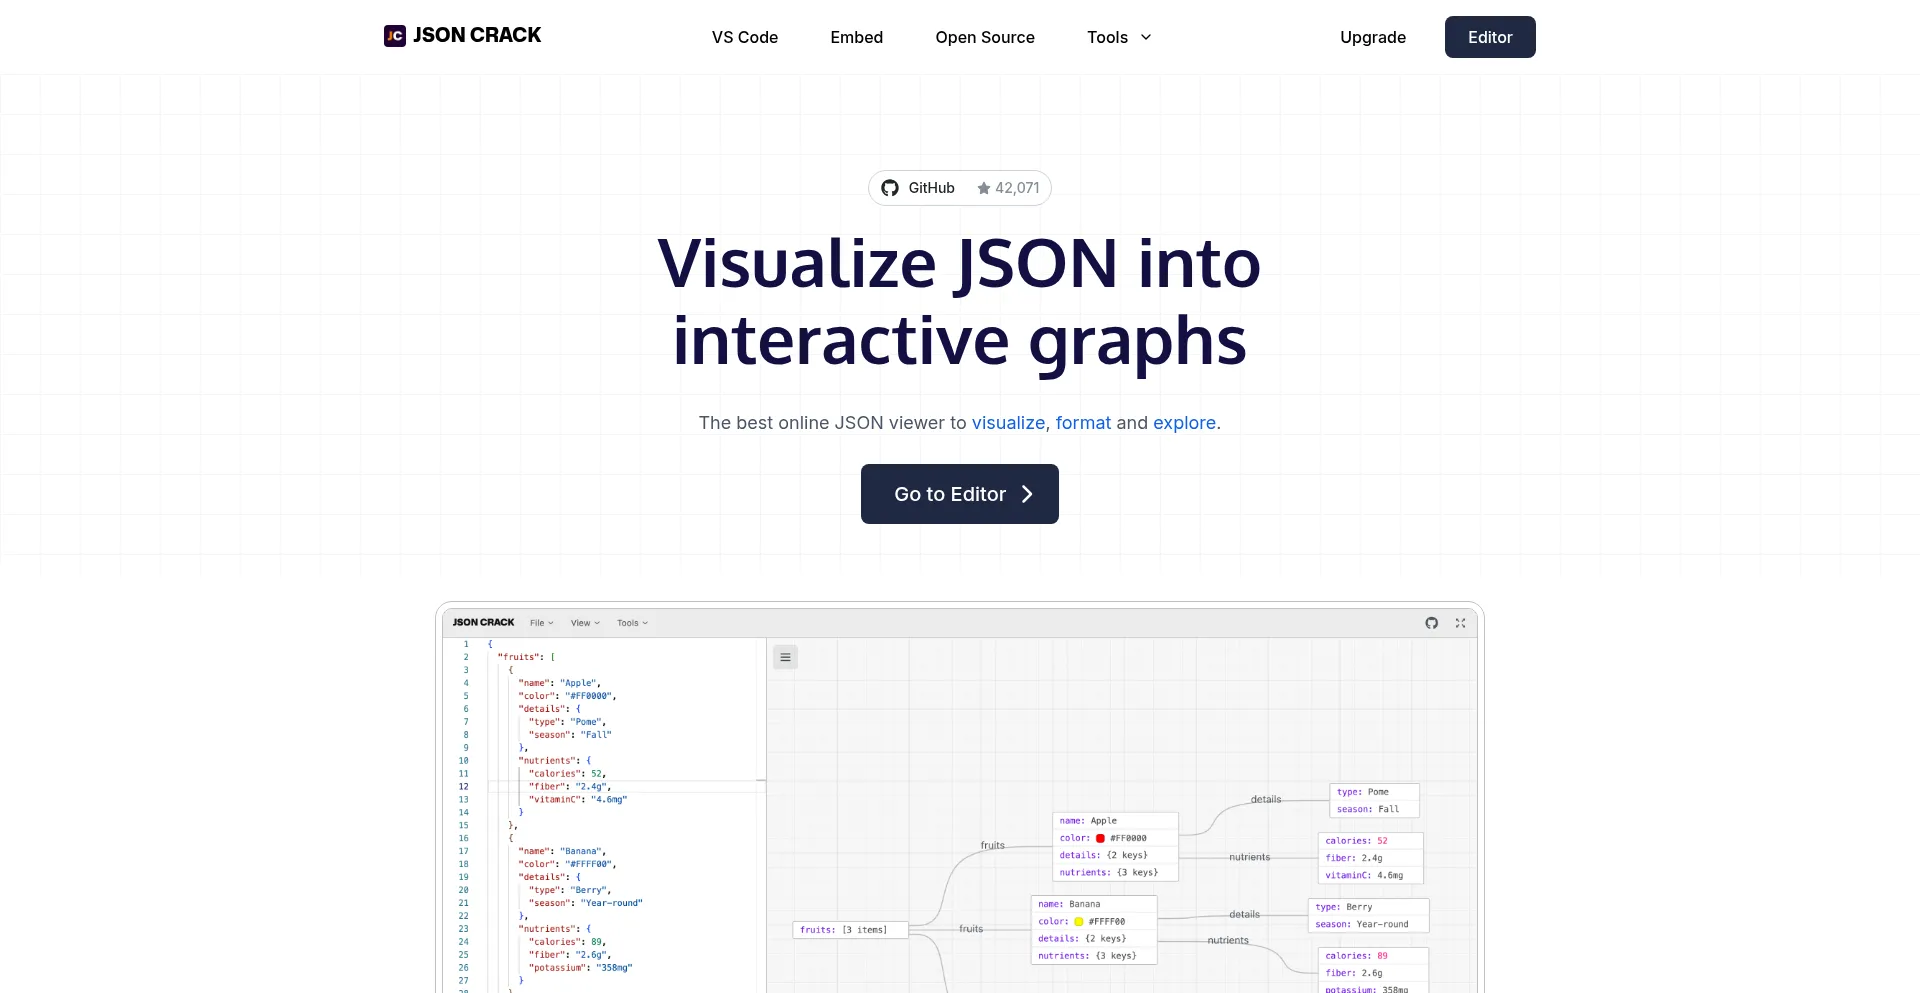Click the Upgrade link
Viewport: 1920px width, 993px height.
[1372, 37]
